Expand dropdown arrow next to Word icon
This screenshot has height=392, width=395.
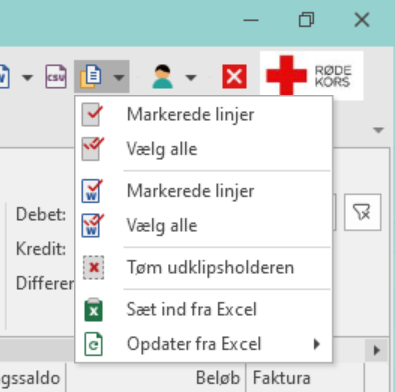[x=27, y=78]
